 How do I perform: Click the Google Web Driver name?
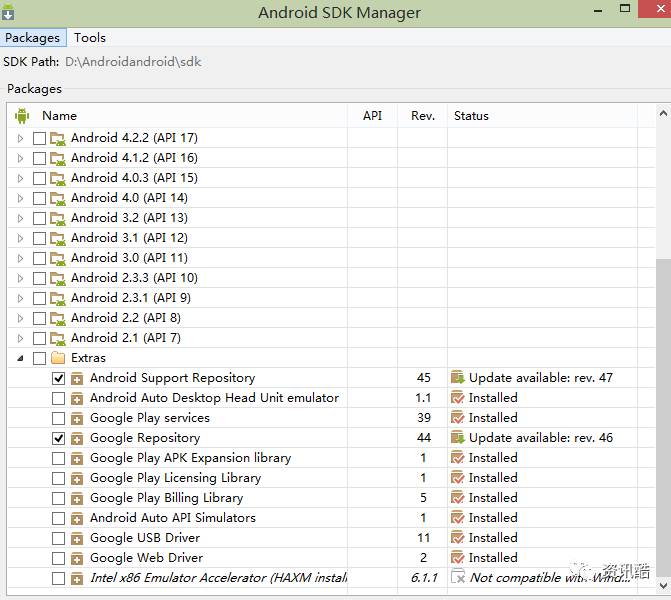point(146,558)
